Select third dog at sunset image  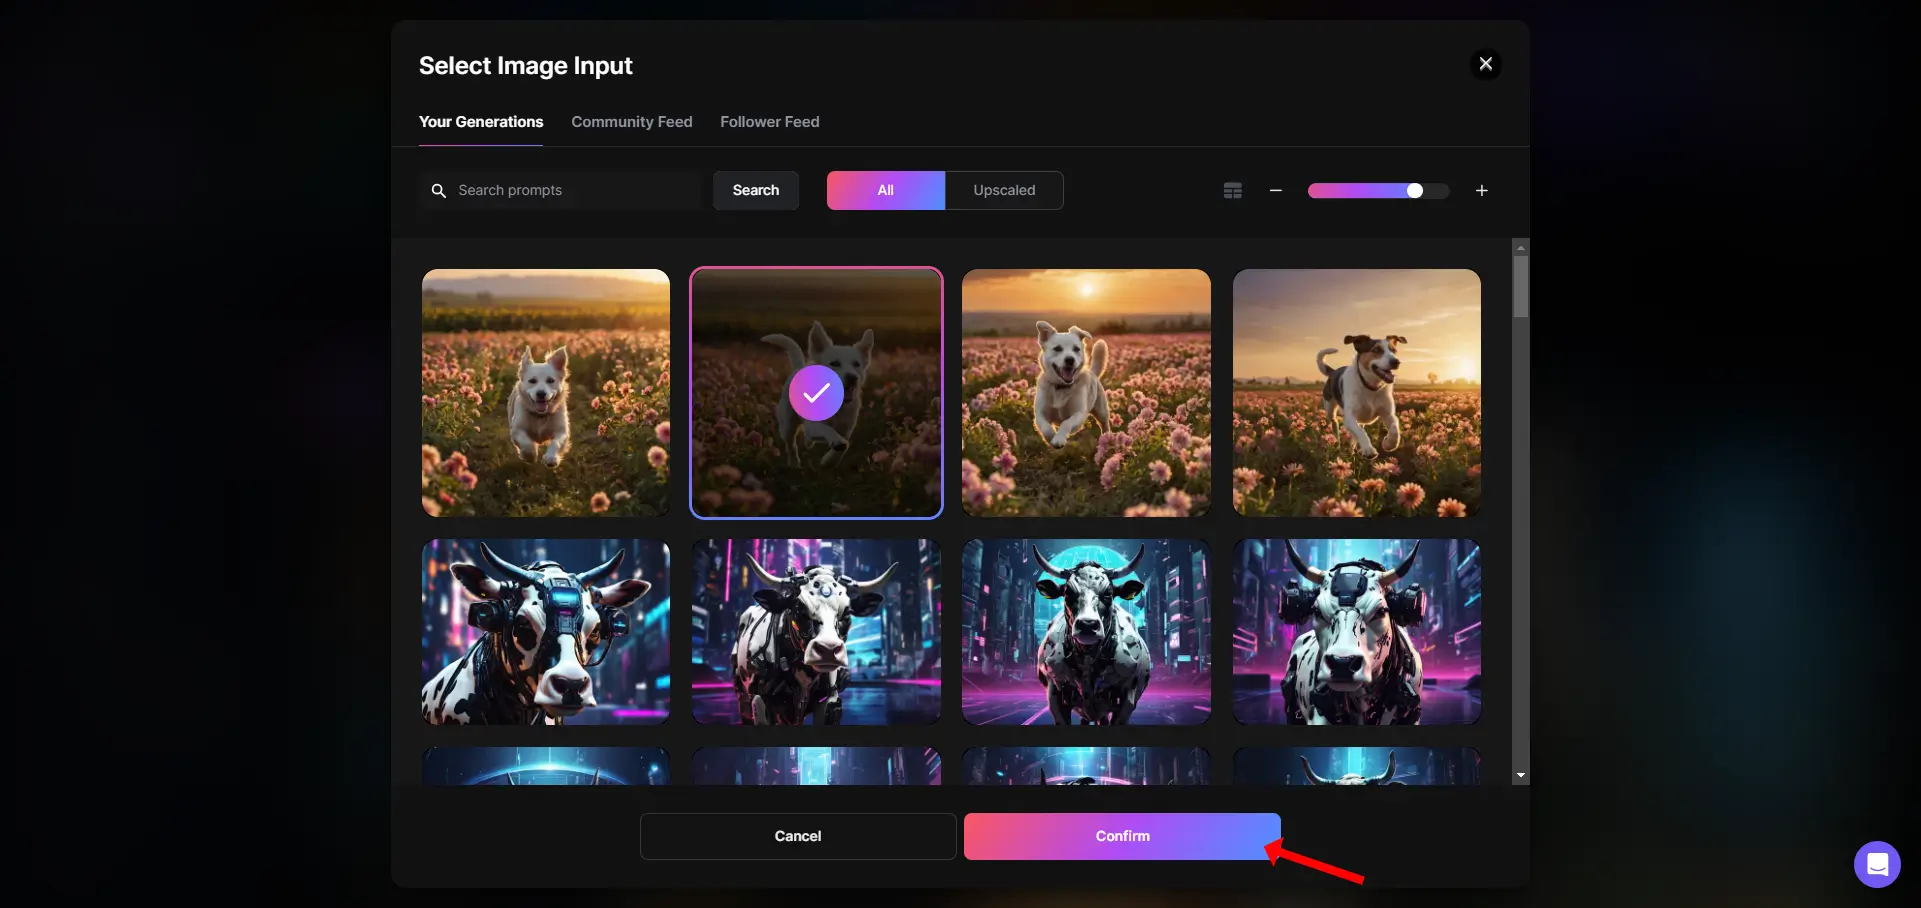tap(1086, 393)
